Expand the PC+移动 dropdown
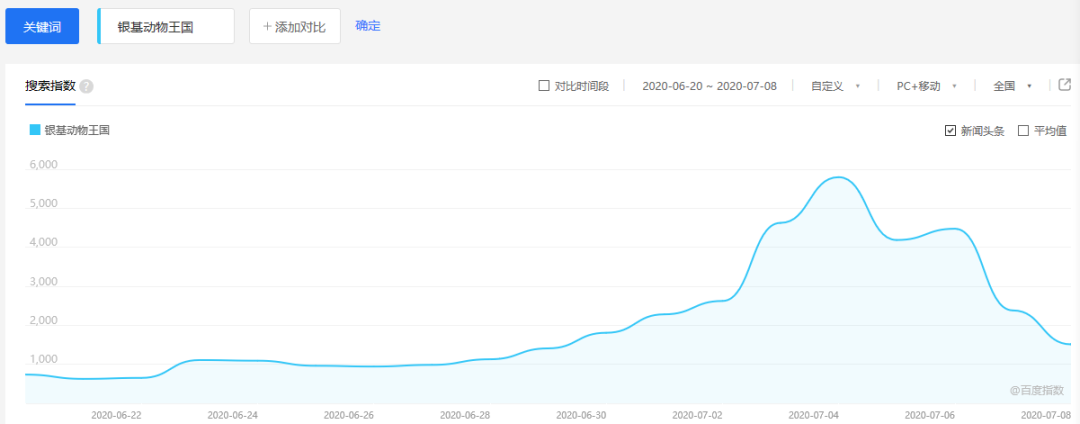 point(927,87)
